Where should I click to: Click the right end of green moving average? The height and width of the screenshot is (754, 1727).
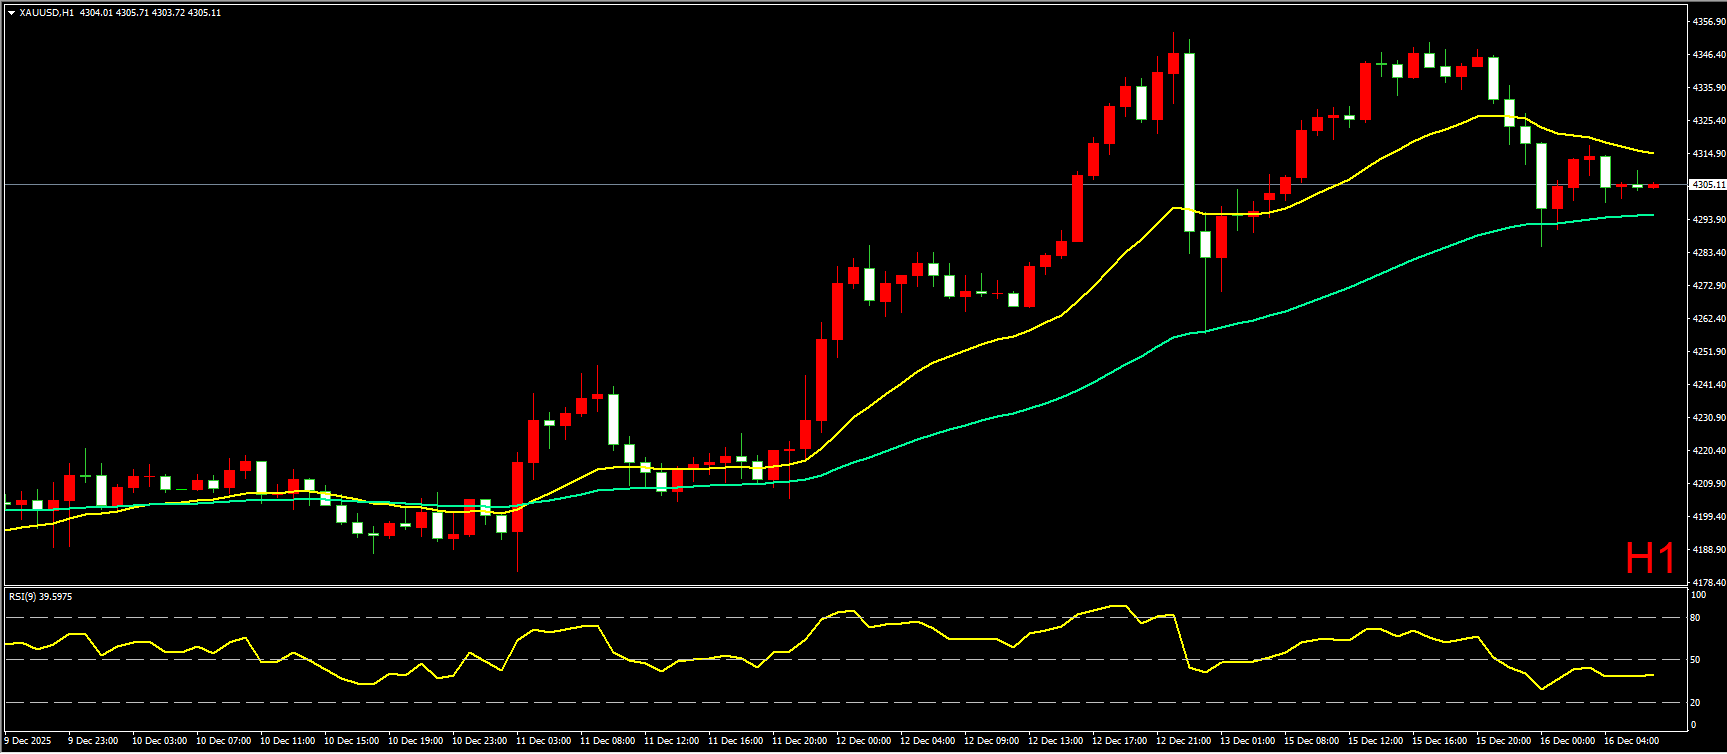coord(1653,214)
